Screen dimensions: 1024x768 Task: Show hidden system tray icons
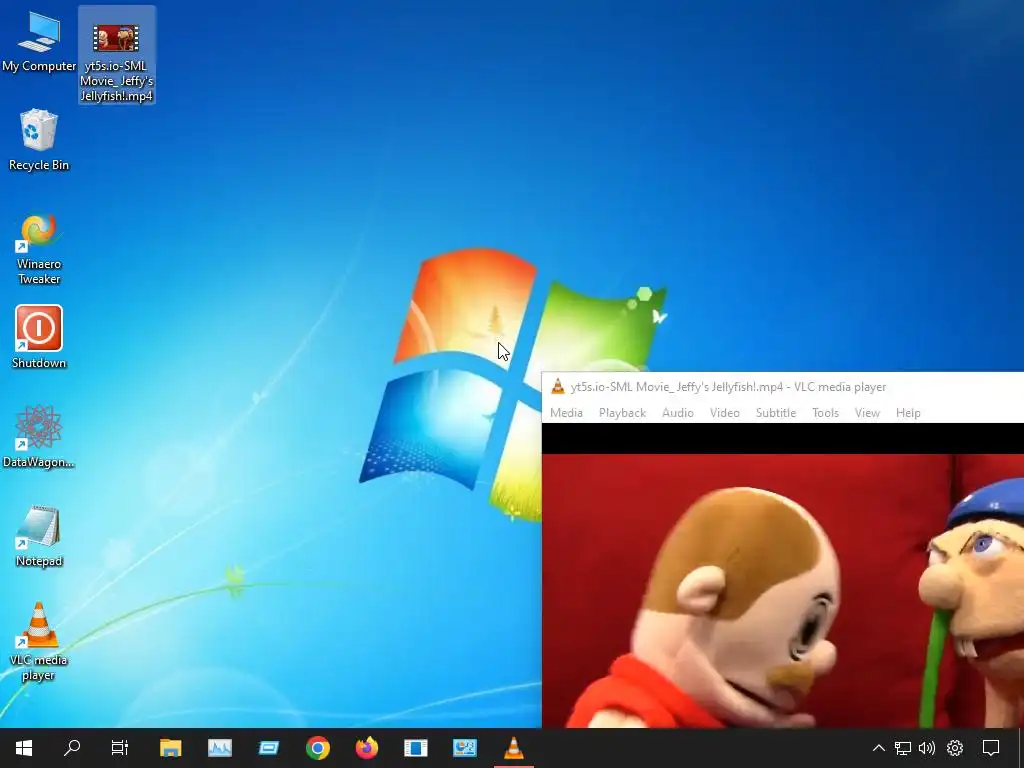point(878,748)
